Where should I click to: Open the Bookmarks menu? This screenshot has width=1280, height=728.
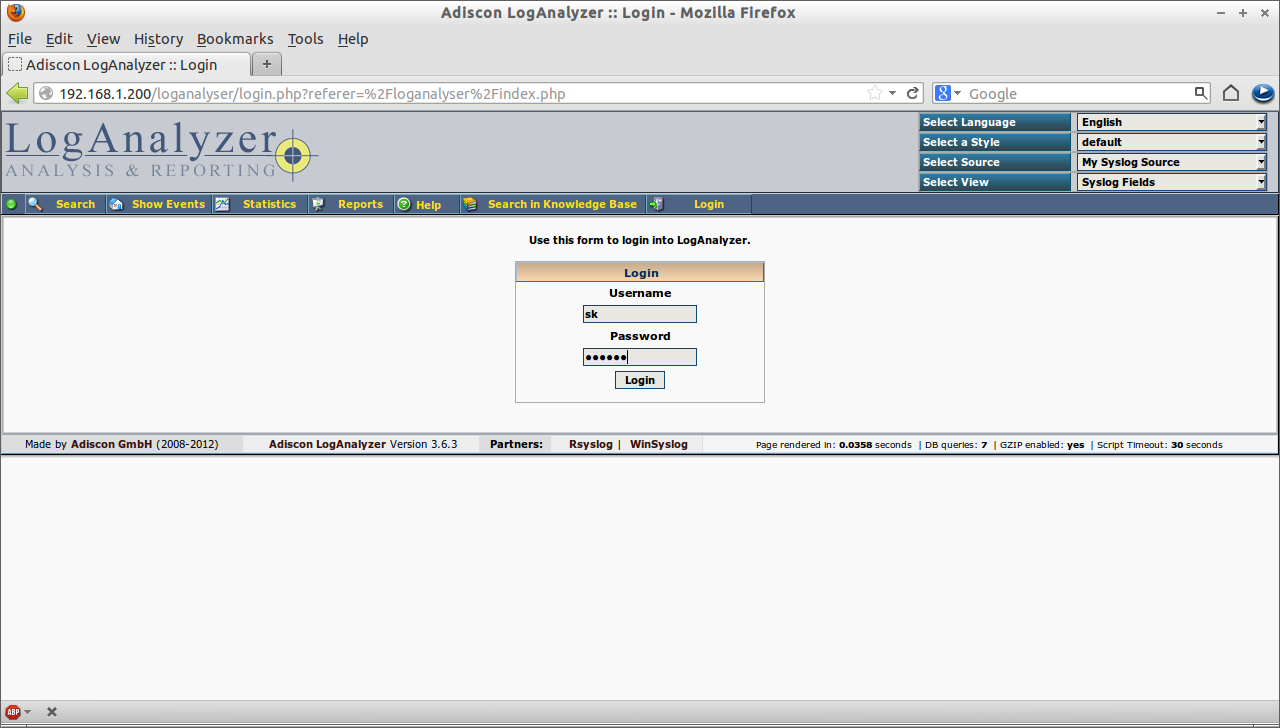pos(235,39)
